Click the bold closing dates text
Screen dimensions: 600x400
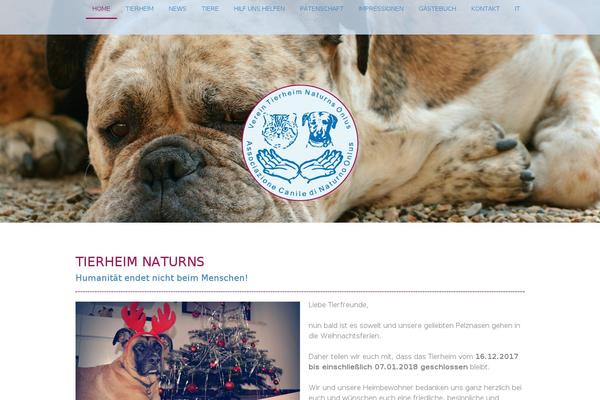pyautogui.click(x=413, y=361)
